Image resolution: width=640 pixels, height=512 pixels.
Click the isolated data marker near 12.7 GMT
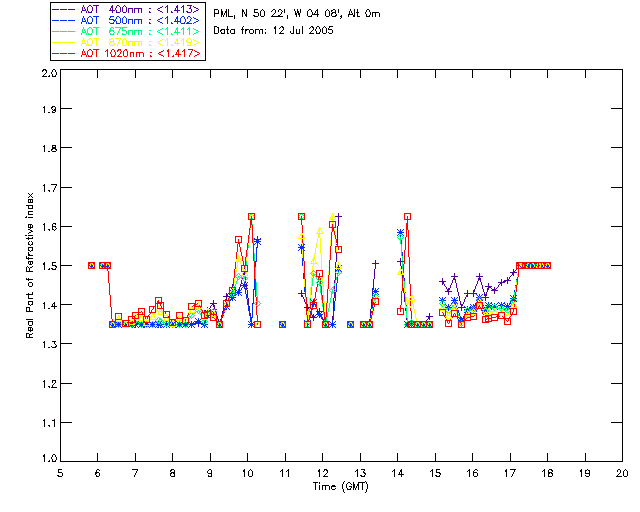point(350,325)
